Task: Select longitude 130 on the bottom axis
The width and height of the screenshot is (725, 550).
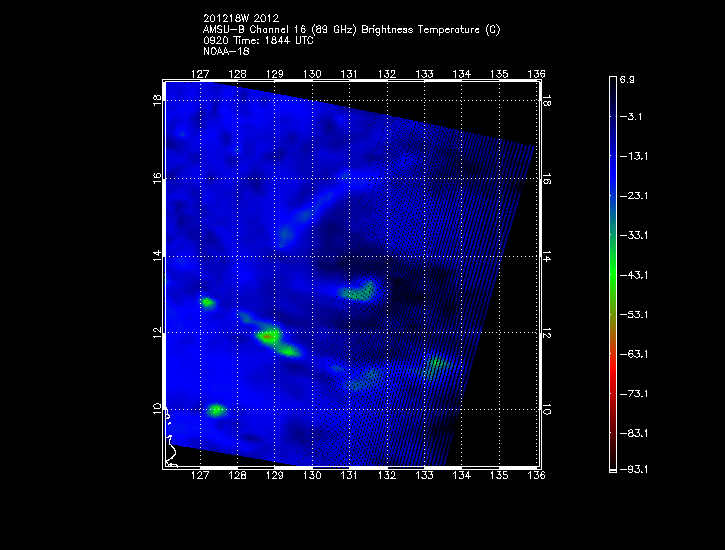Action: click(x=312, y=475)
